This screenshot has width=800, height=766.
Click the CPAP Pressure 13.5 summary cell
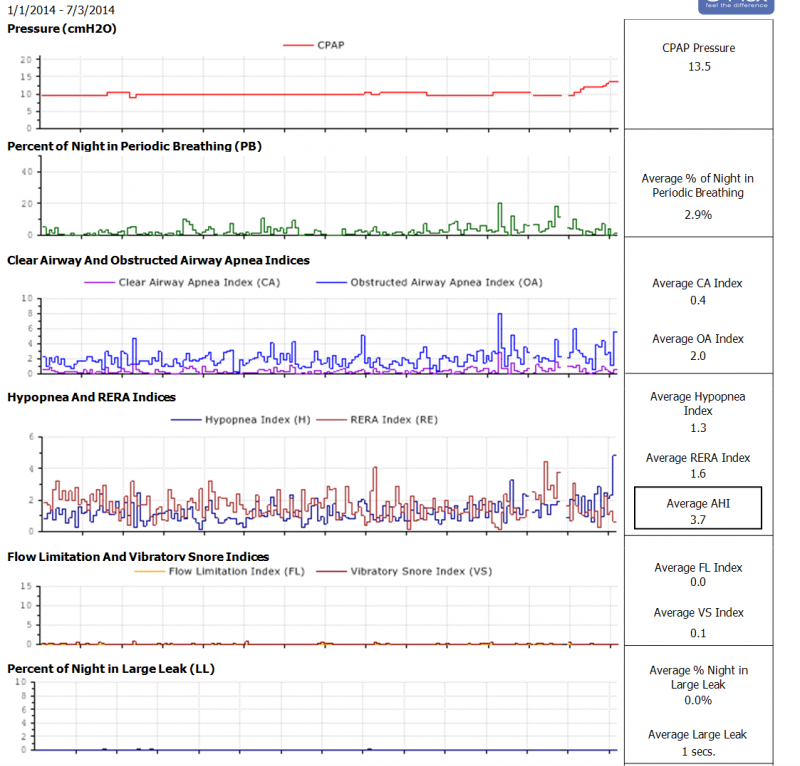click(698, 67)
